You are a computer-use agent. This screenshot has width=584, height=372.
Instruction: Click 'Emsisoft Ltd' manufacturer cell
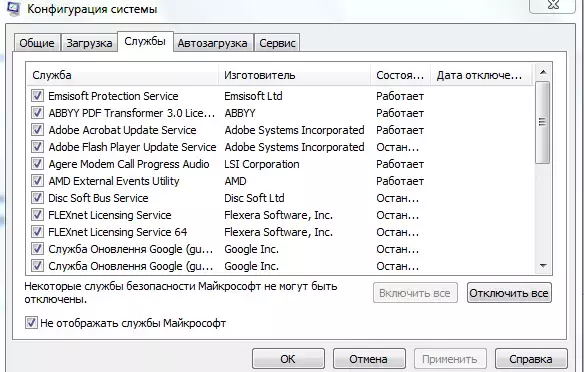click(253, 96)
